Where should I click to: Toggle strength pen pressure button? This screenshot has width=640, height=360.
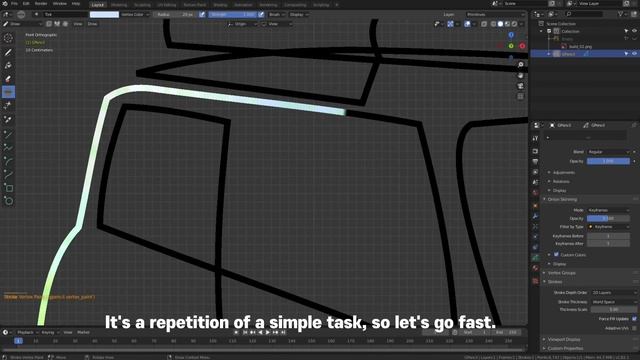point(261,14)
